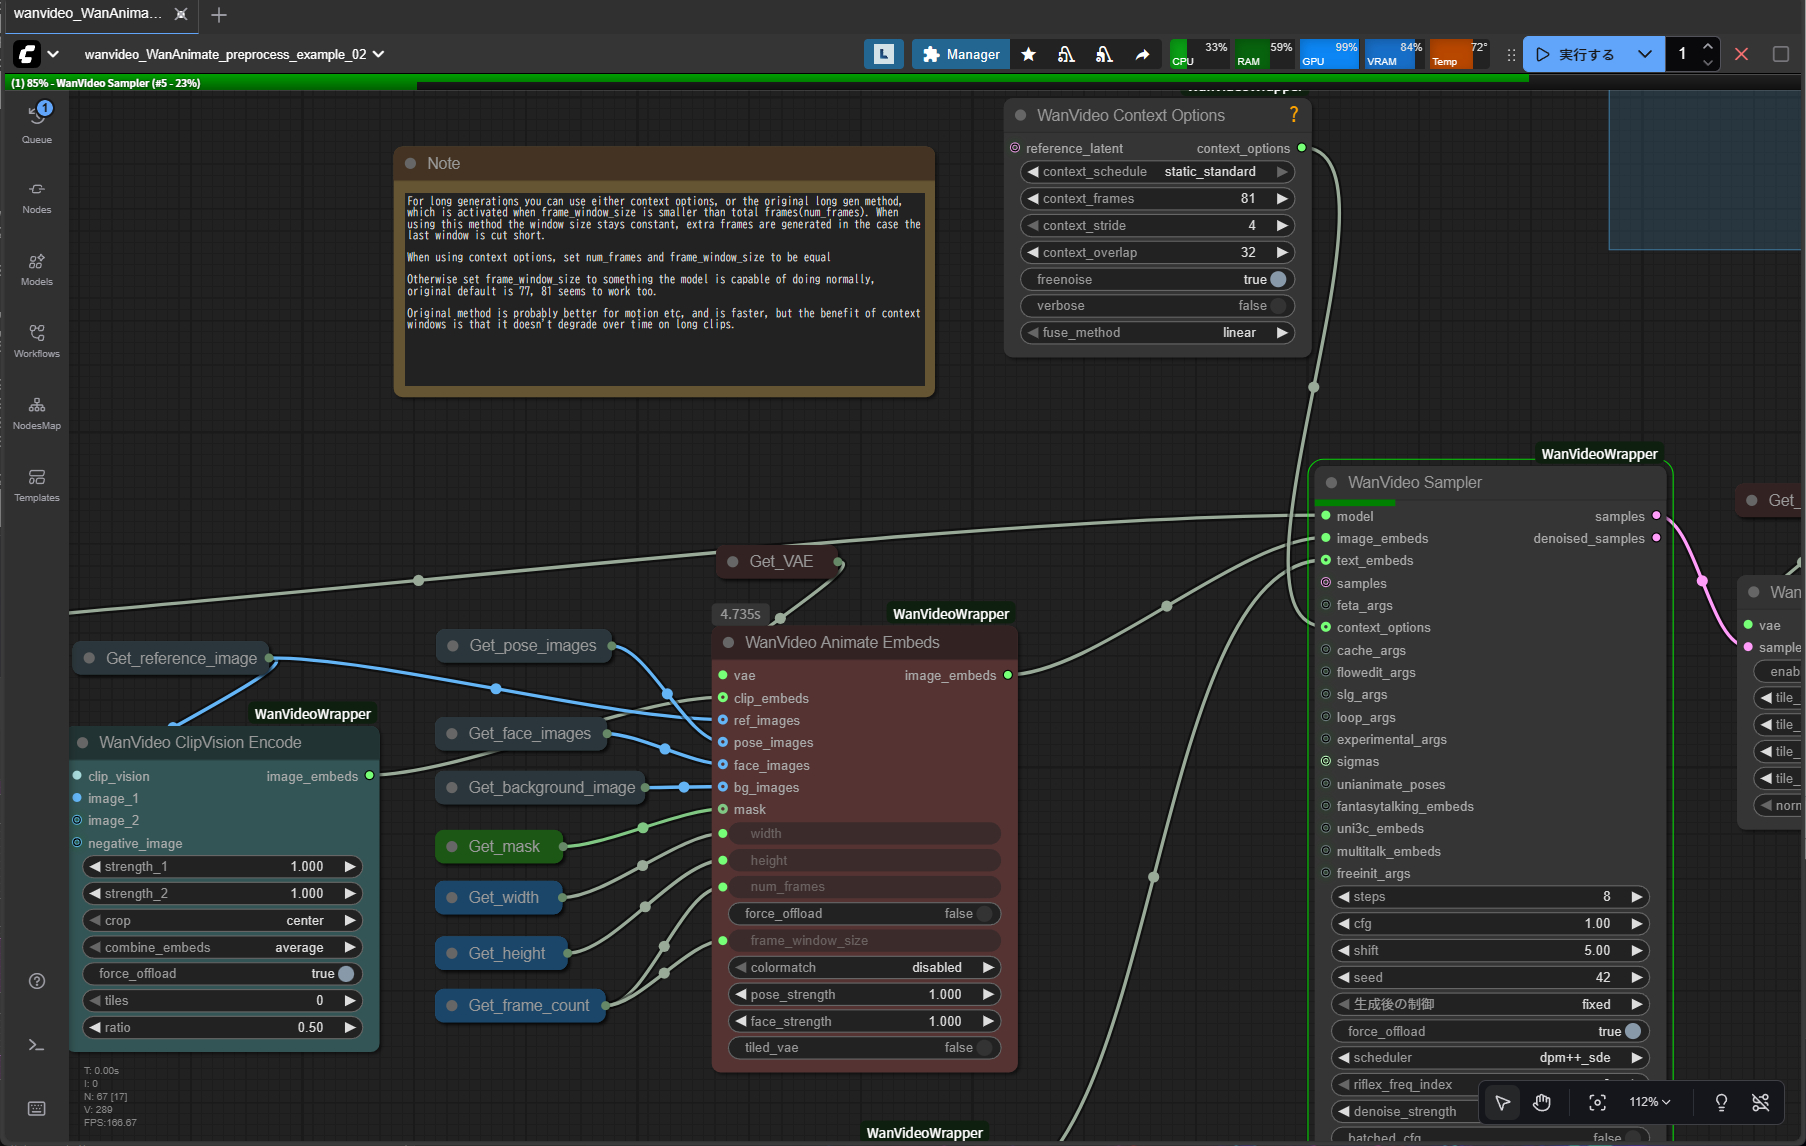The height and width of the screenshot is (1146, 1806).
Task: Open a new workflow tab
Action: click(219, 14)
